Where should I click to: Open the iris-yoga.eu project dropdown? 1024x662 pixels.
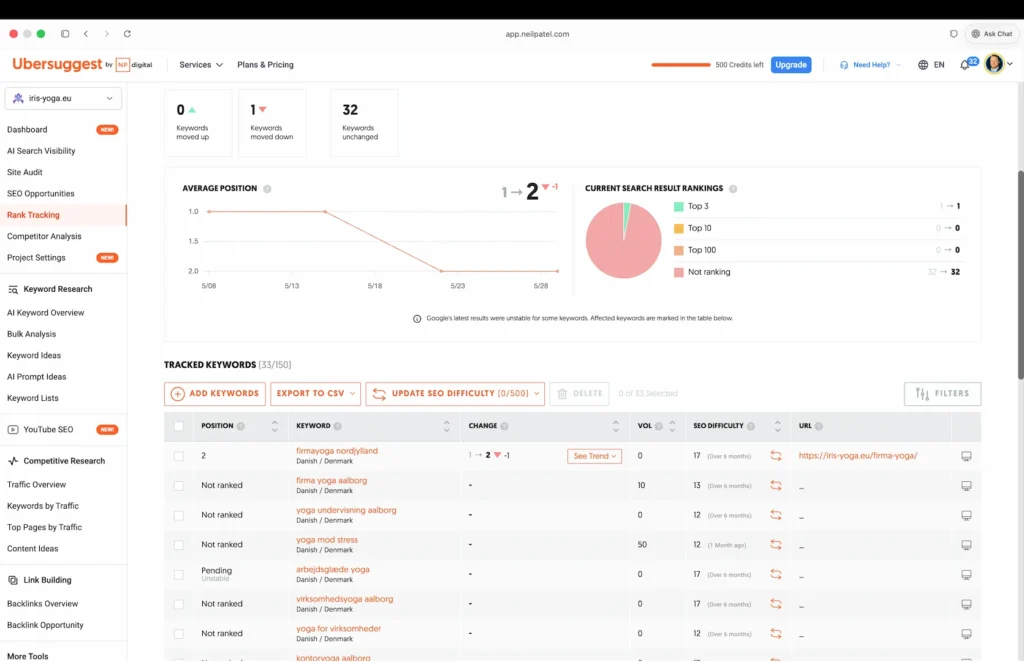point(63,98)
